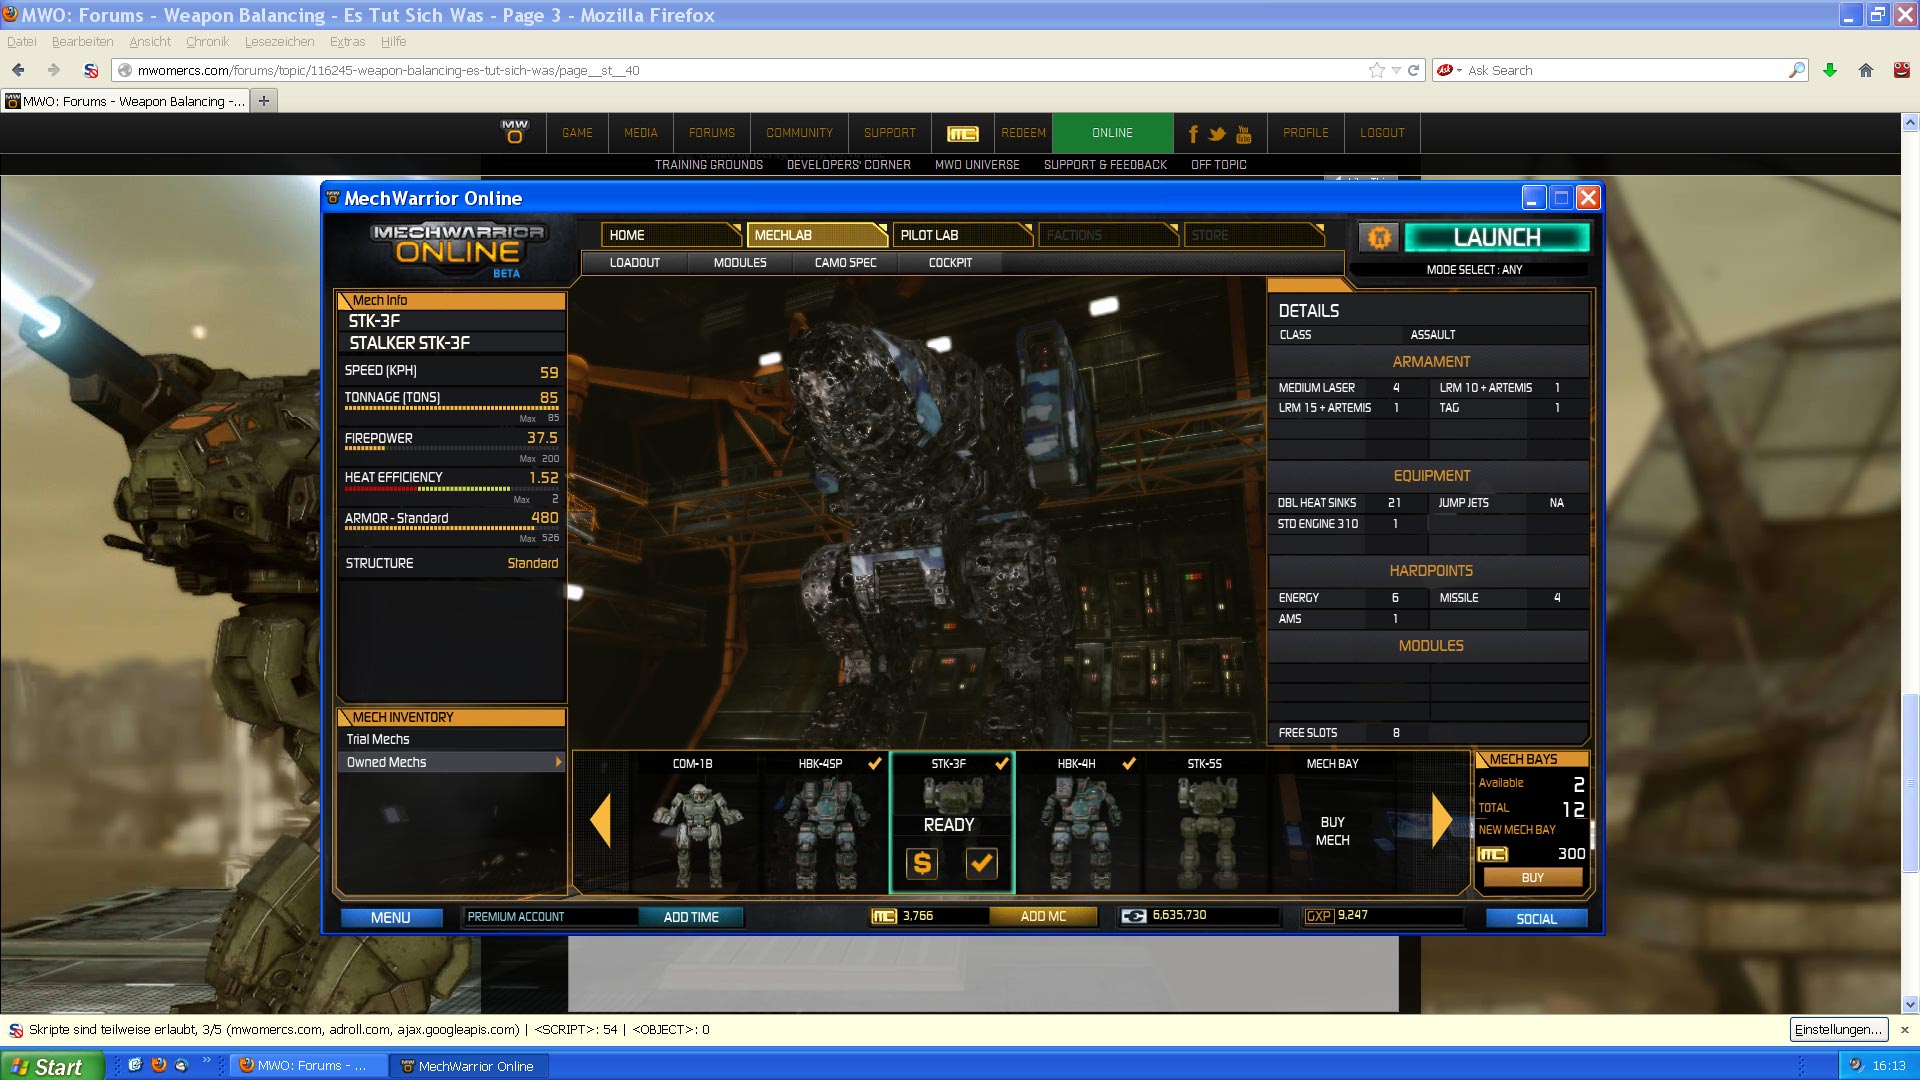
Task: Click the Firefox forward arrow
Action: click(53, 70)
